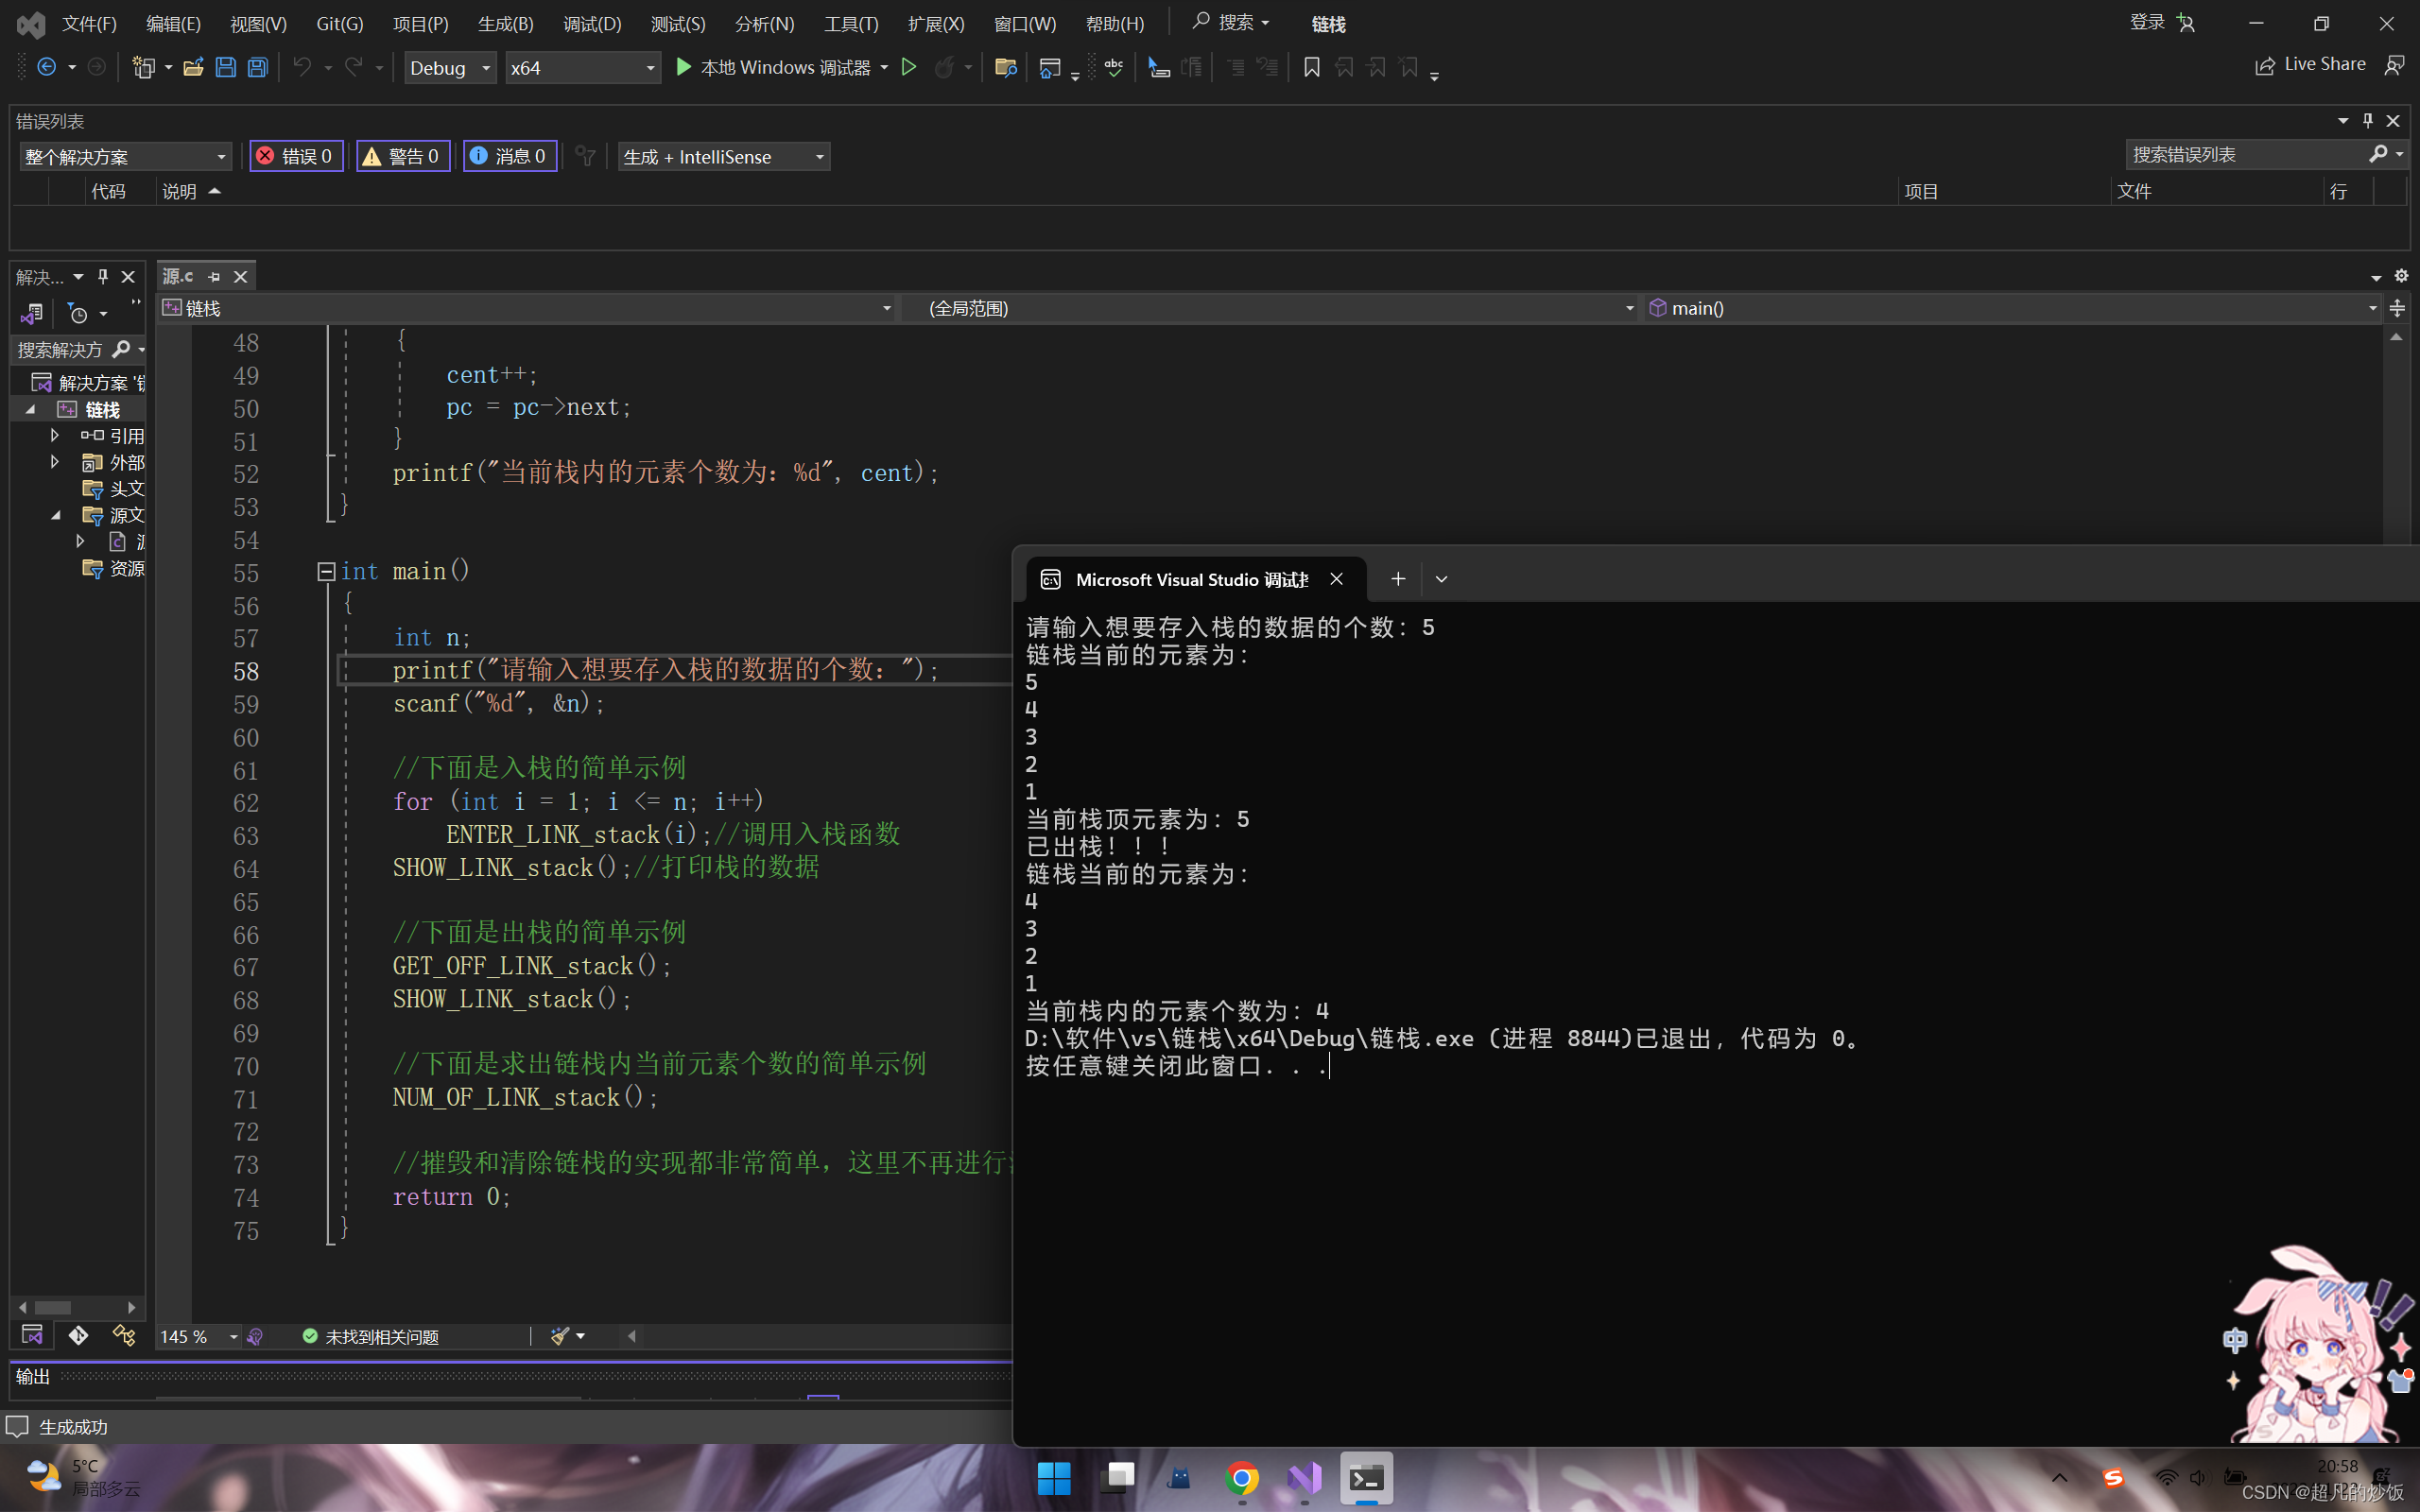The height and width of the screenshot is (1512, 2420).
Task: Click the 登录 button in the title bar
Action: click(x=2147, y=22)
